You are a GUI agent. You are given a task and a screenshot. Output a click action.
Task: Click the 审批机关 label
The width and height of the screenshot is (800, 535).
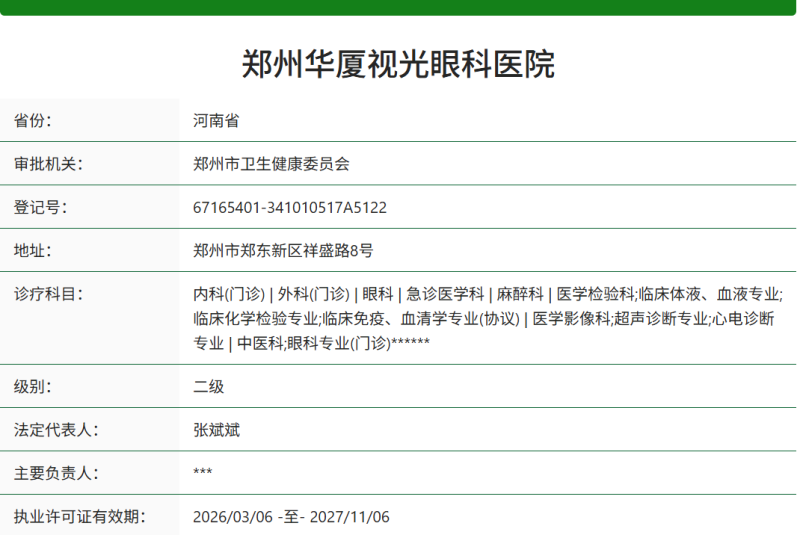(48, 164)
